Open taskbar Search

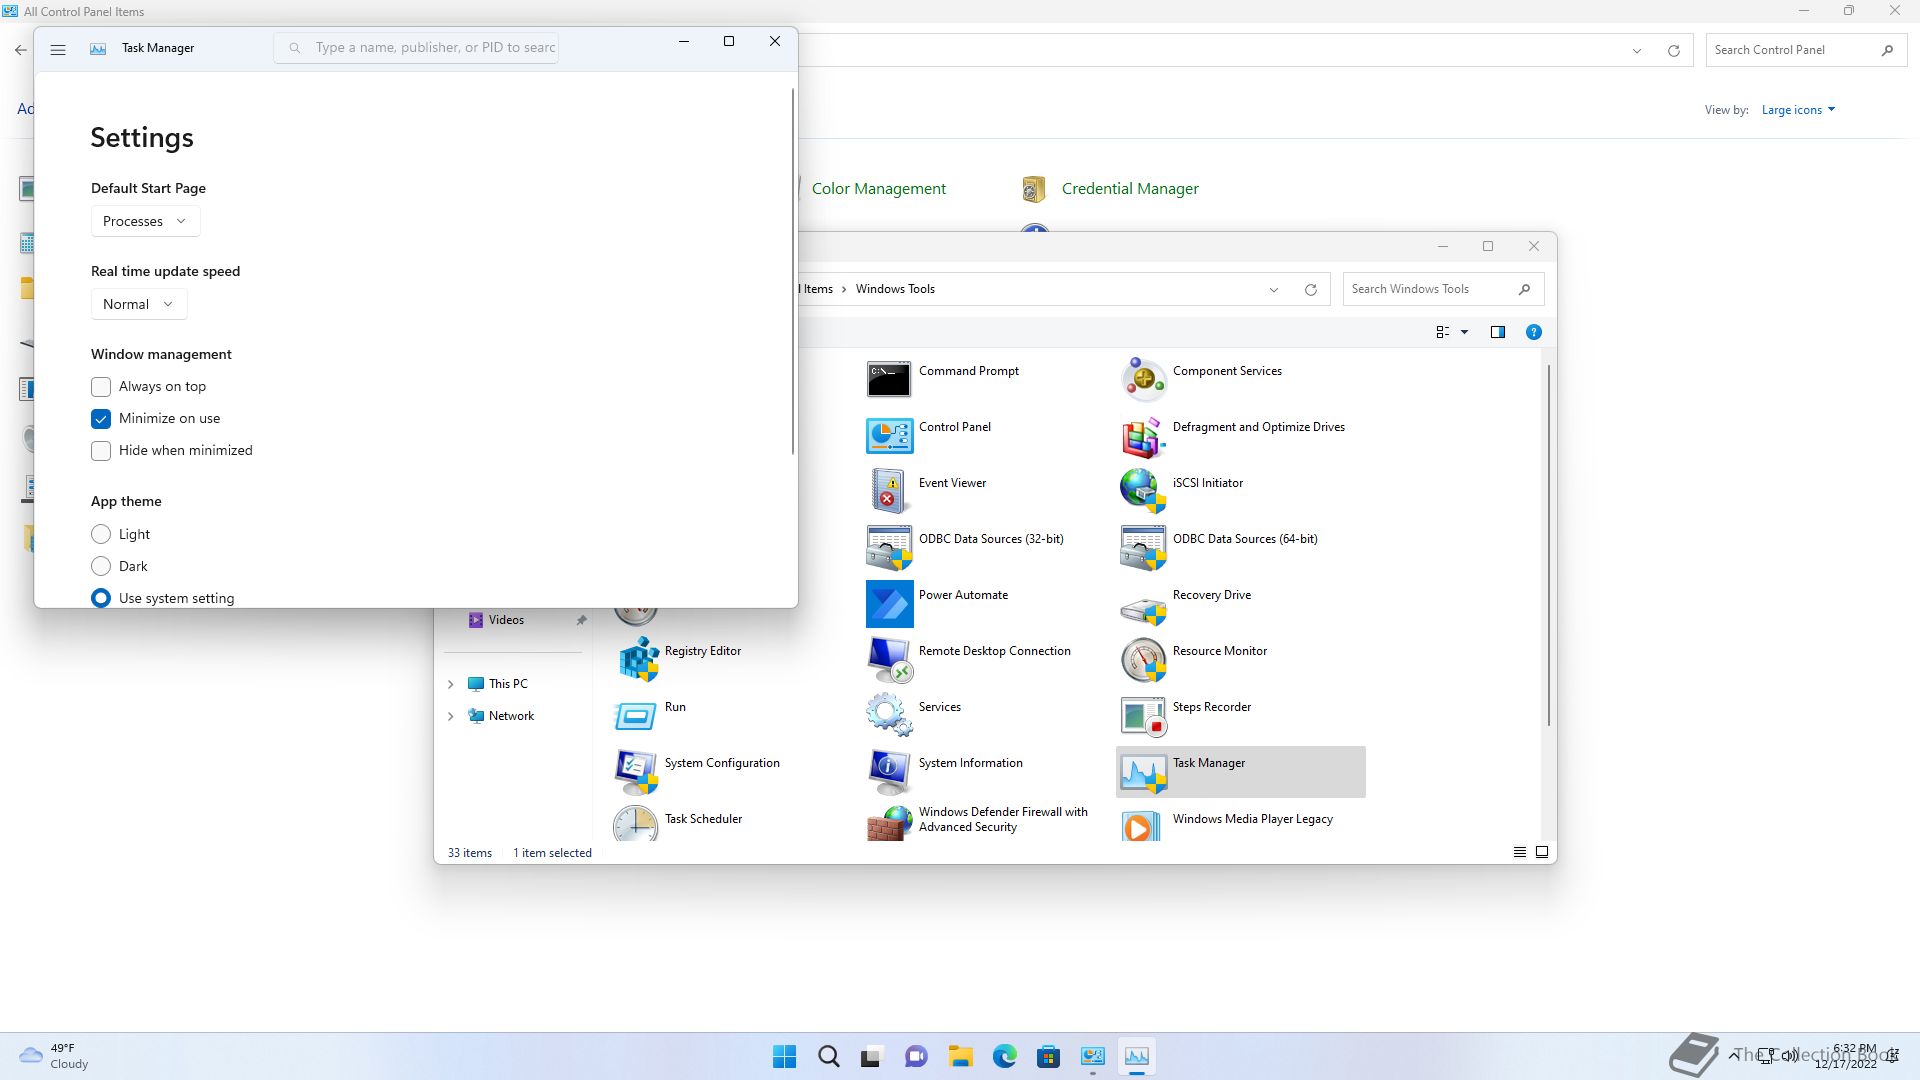(828, 1056)
